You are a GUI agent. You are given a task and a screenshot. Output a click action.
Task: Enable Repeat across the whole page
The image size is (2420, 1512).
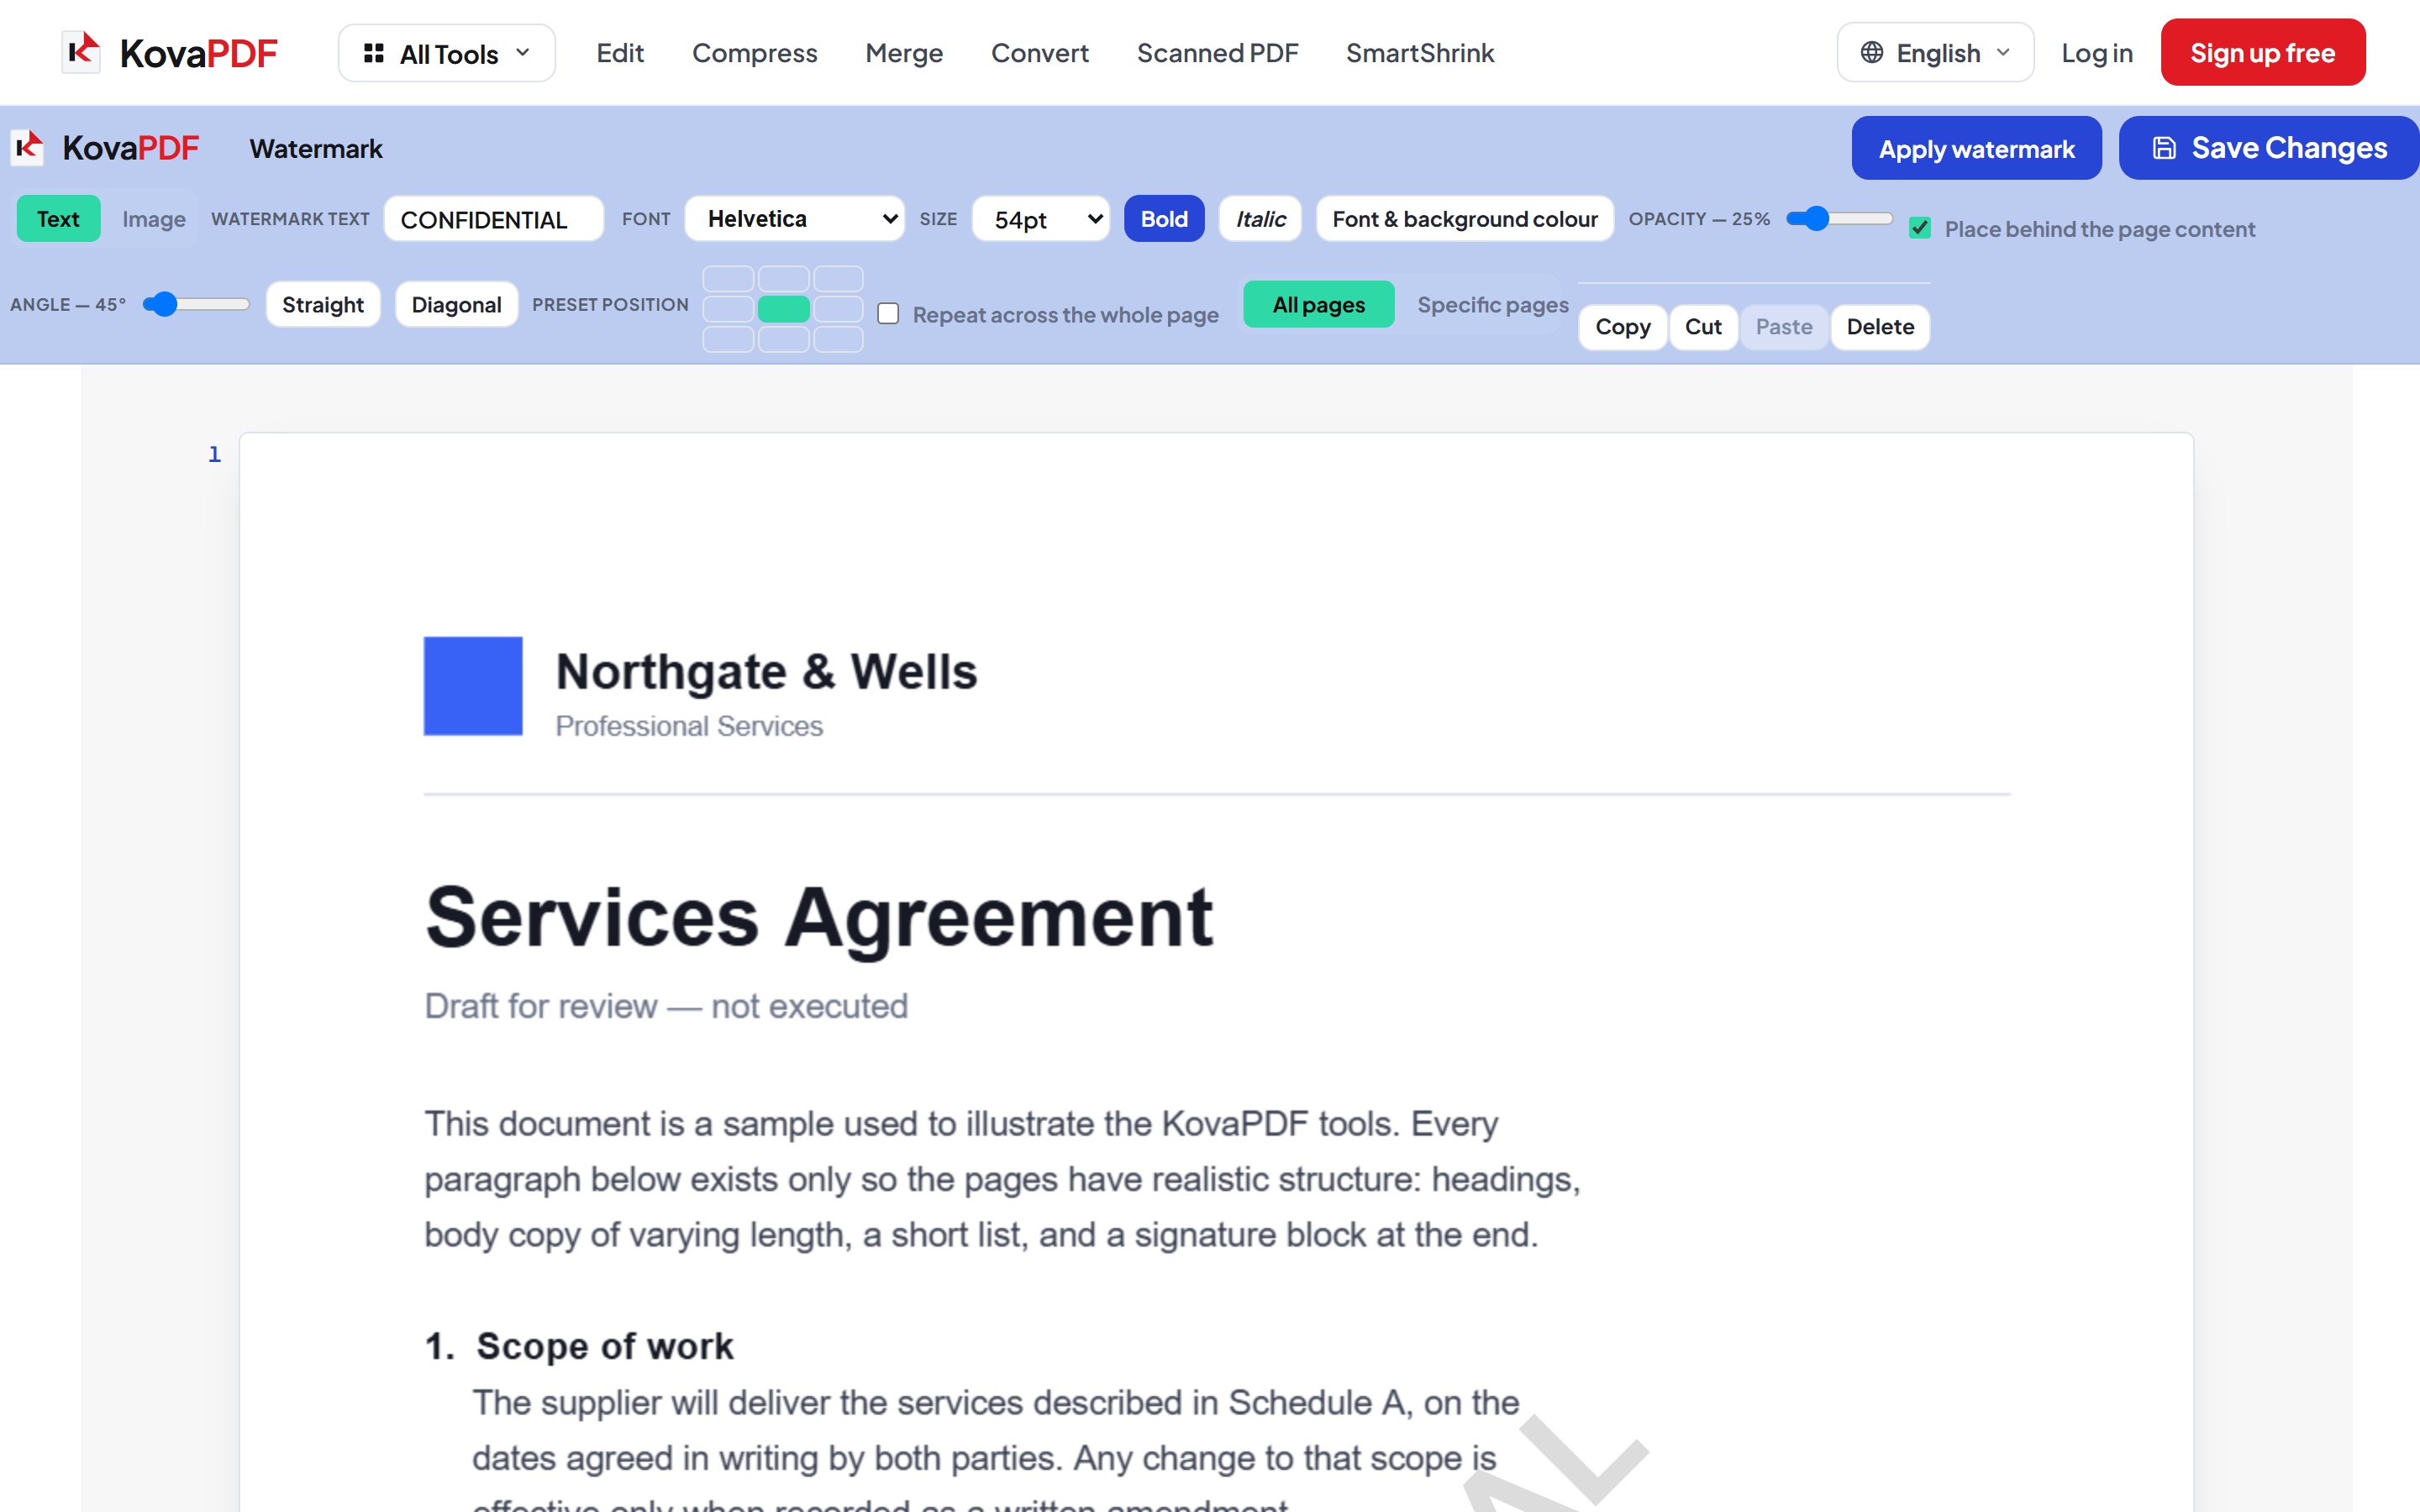tap(888, 314)
